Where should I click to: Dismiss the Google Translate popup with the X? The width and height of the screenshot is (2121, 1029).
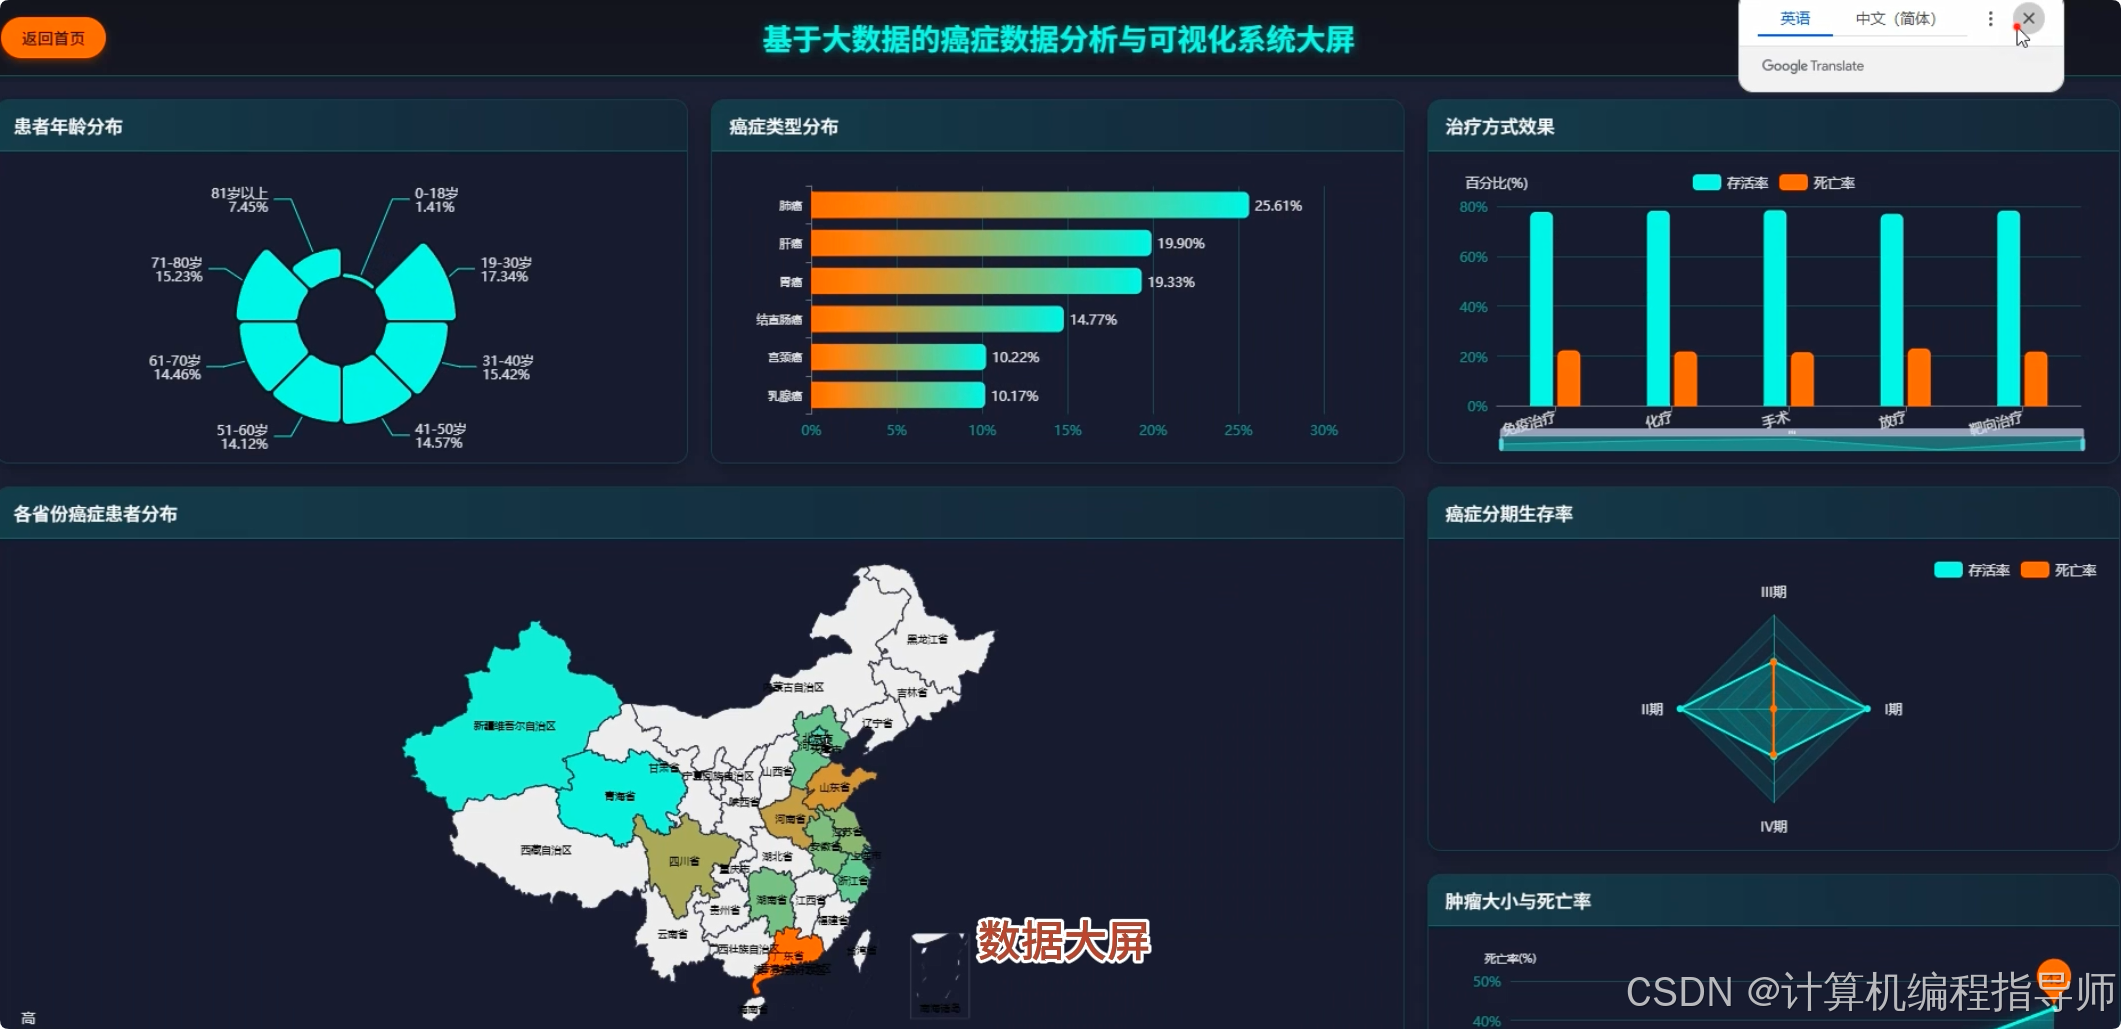point(2028,18)
